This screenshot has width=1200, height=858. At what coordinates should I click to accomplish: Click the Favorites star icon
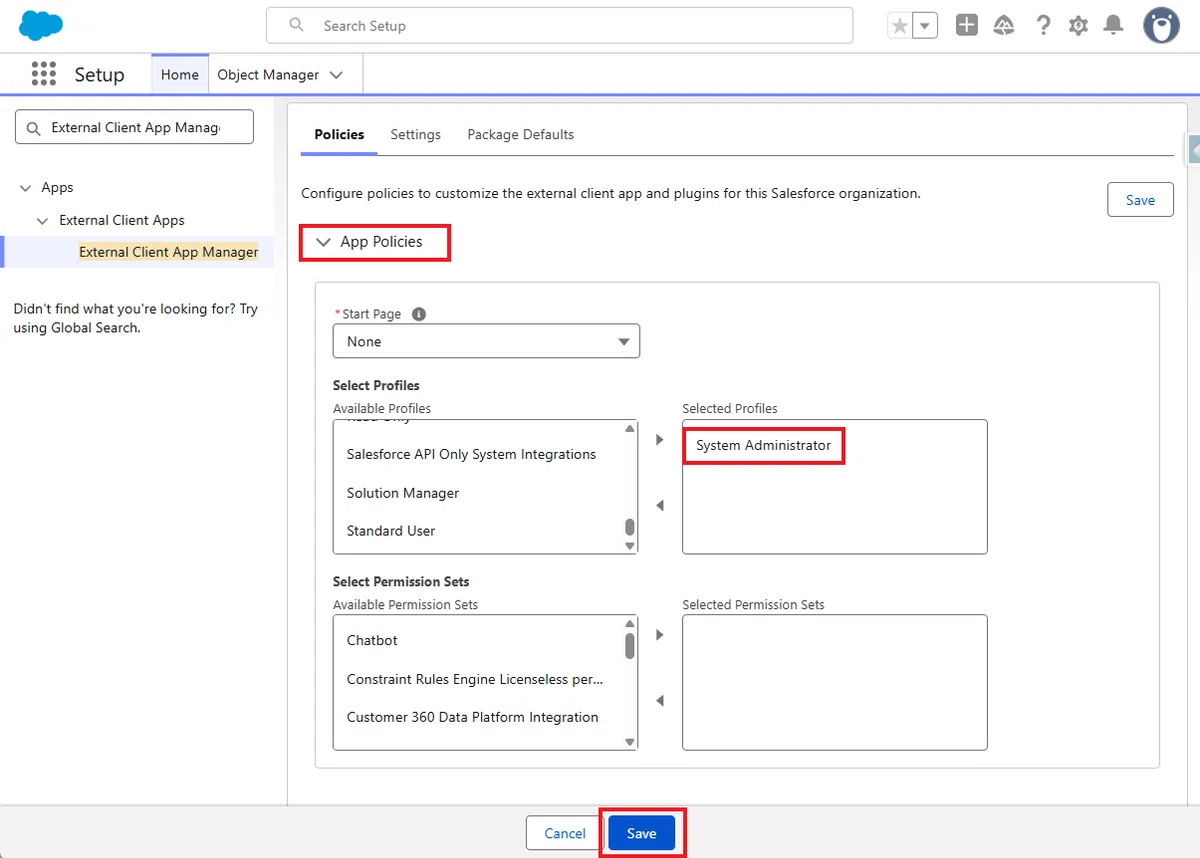pos(900,26)
